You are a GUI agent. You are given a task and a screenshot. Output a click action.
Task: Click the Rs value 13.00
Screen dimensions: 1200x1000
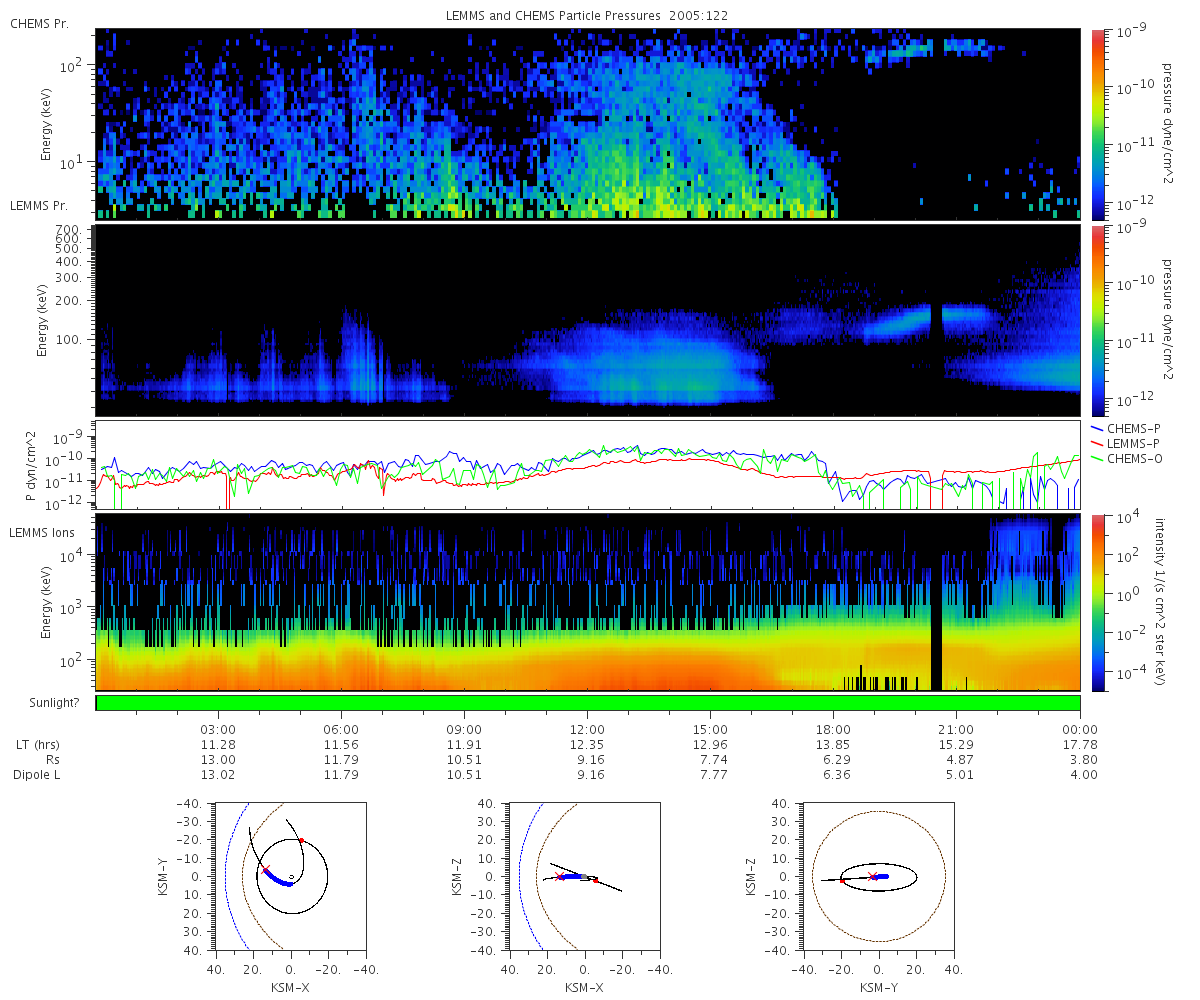218,760
